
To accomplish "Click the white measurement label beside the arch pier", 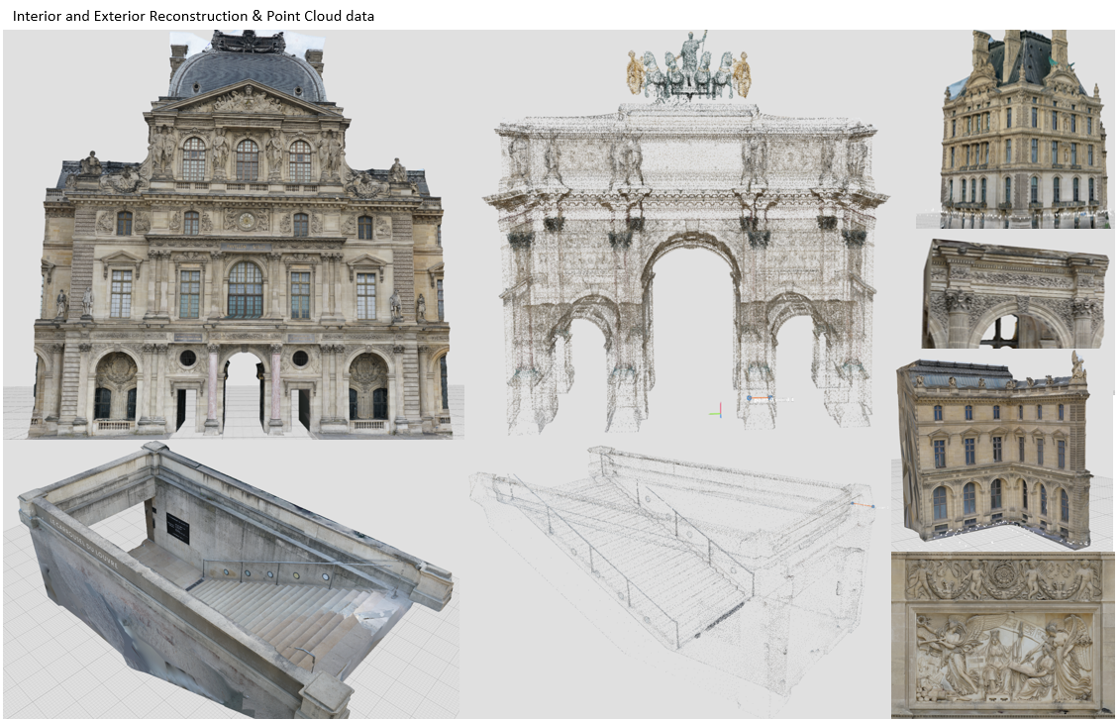I will (784, 399).
